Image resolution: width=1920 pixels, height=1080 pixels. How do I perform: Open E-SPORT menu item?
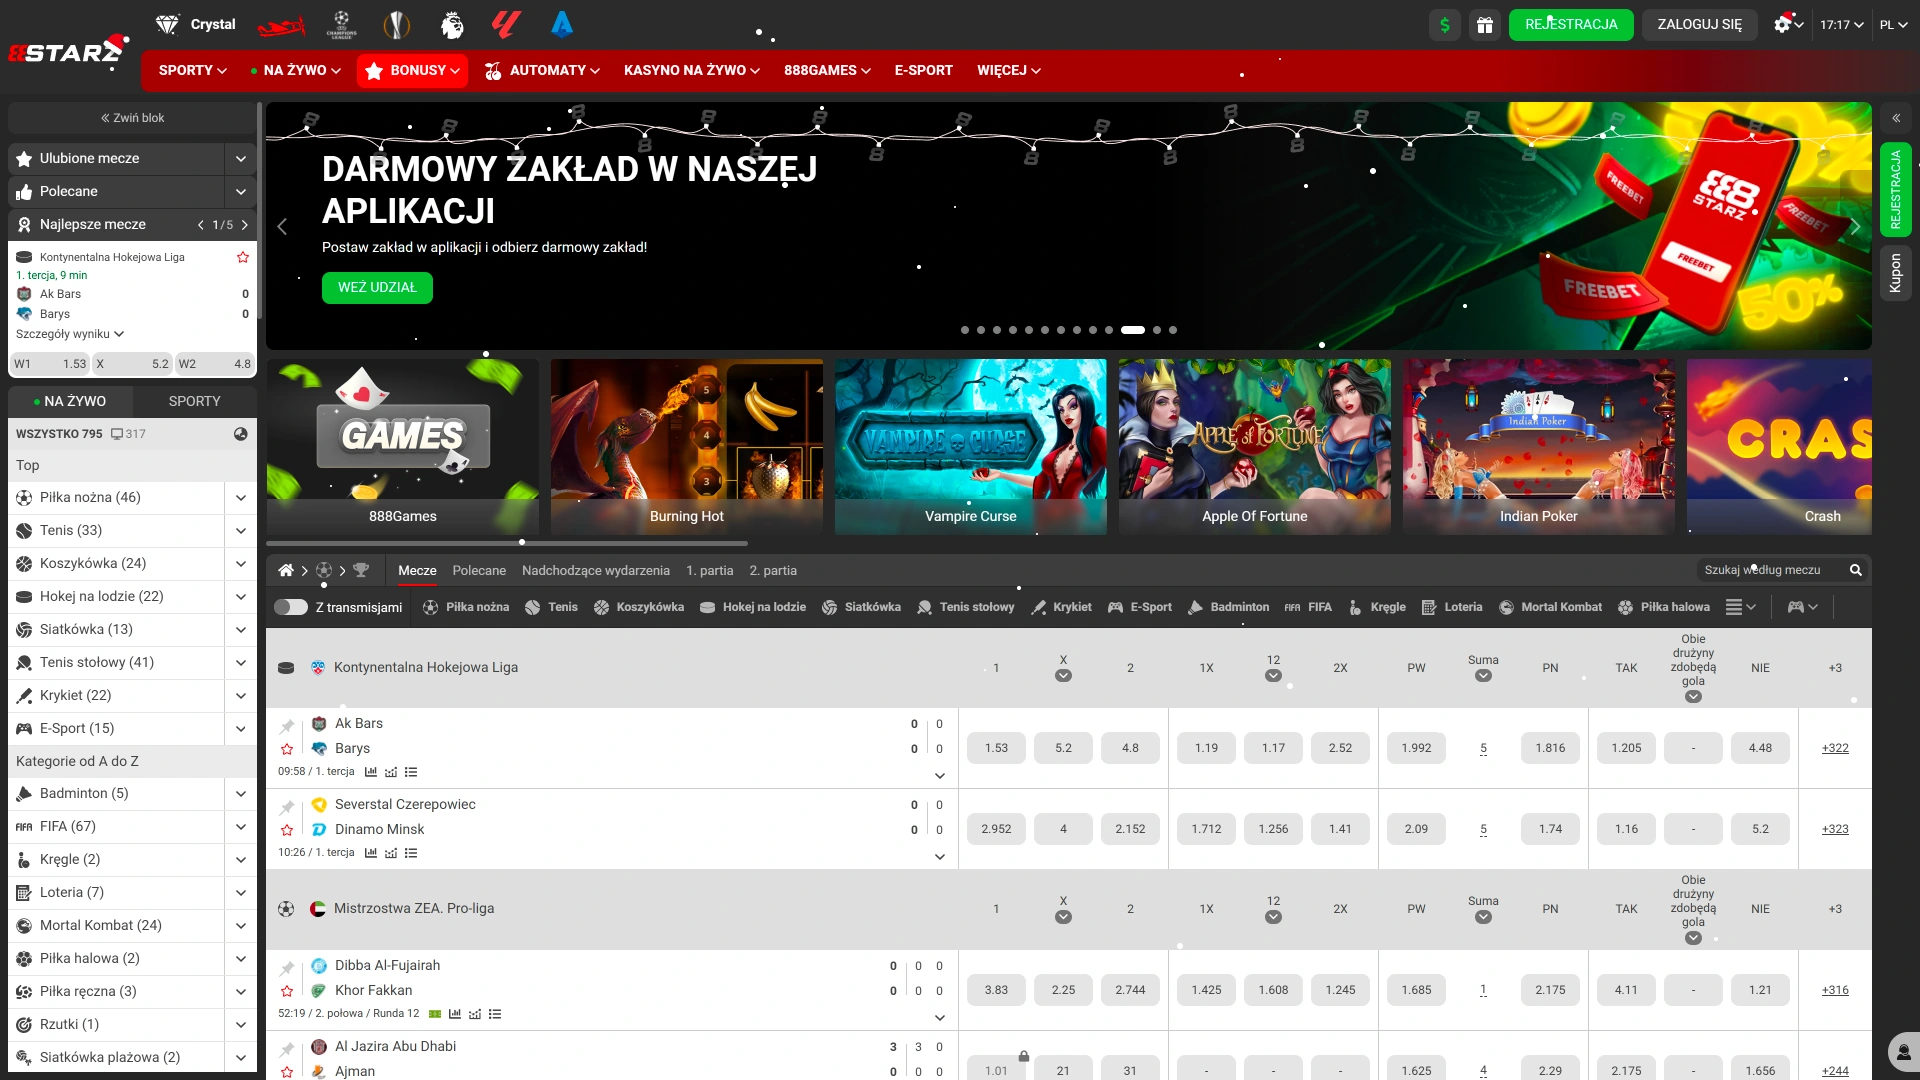(924, 70)
